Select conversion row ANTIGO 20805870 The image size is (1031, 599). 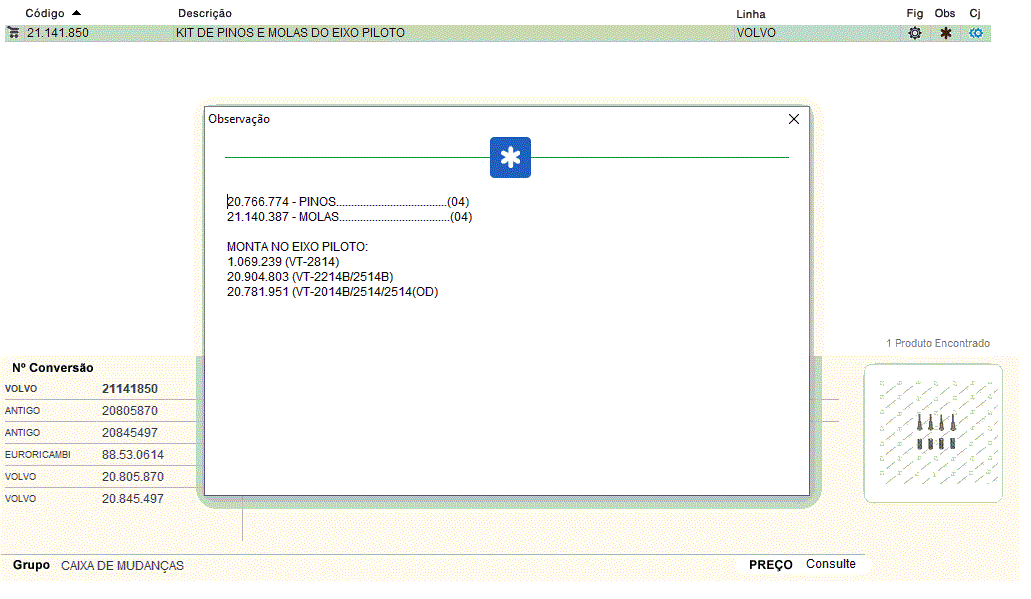[100, 411]
